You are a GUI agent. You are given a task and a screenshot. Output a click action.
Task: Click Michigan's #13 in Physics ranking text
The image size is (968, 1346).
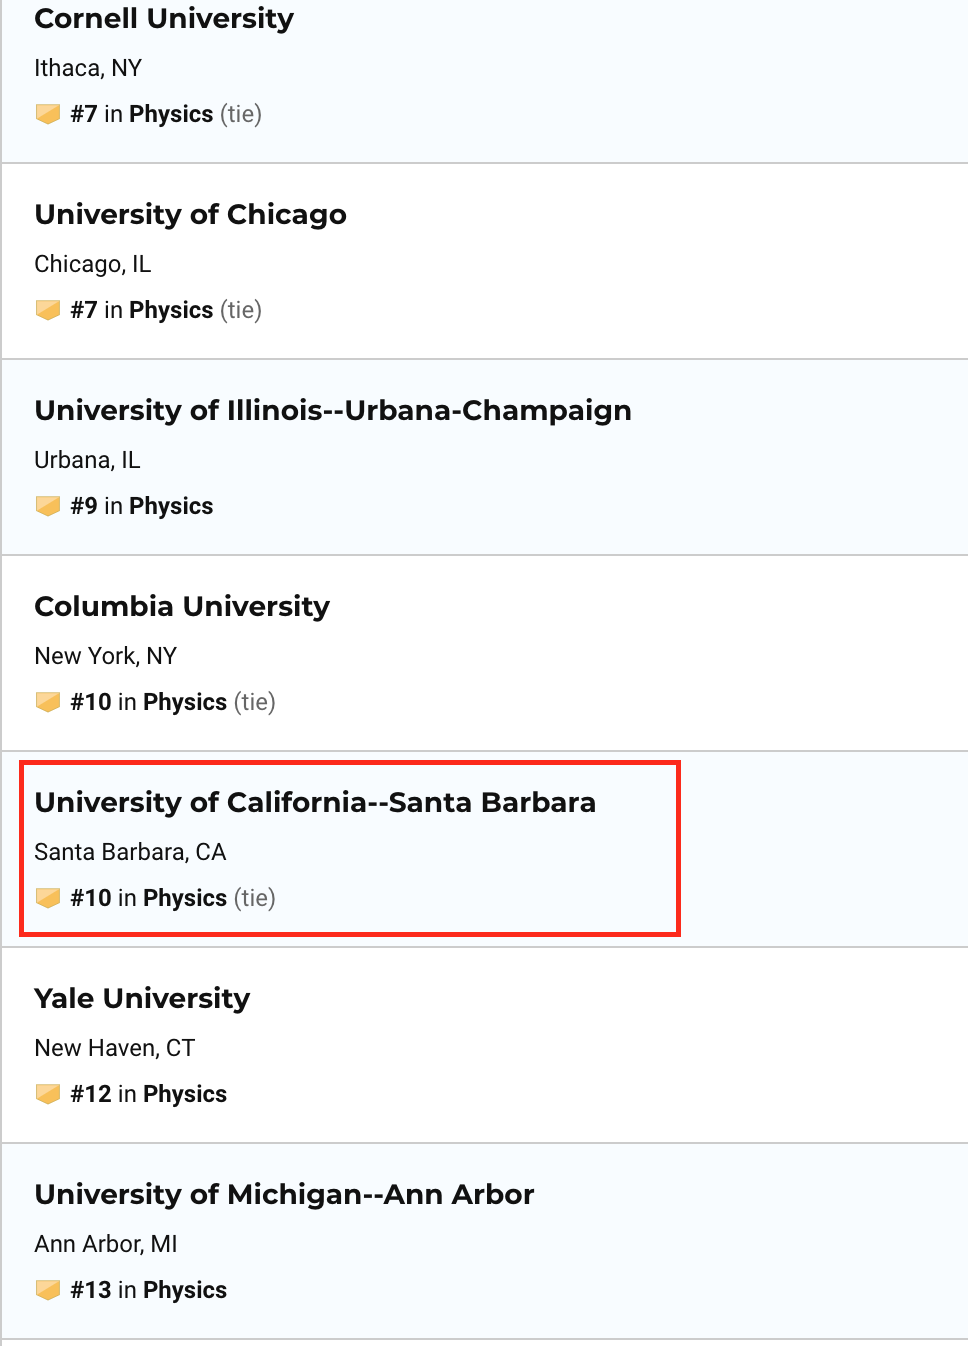coord(149,1290)
